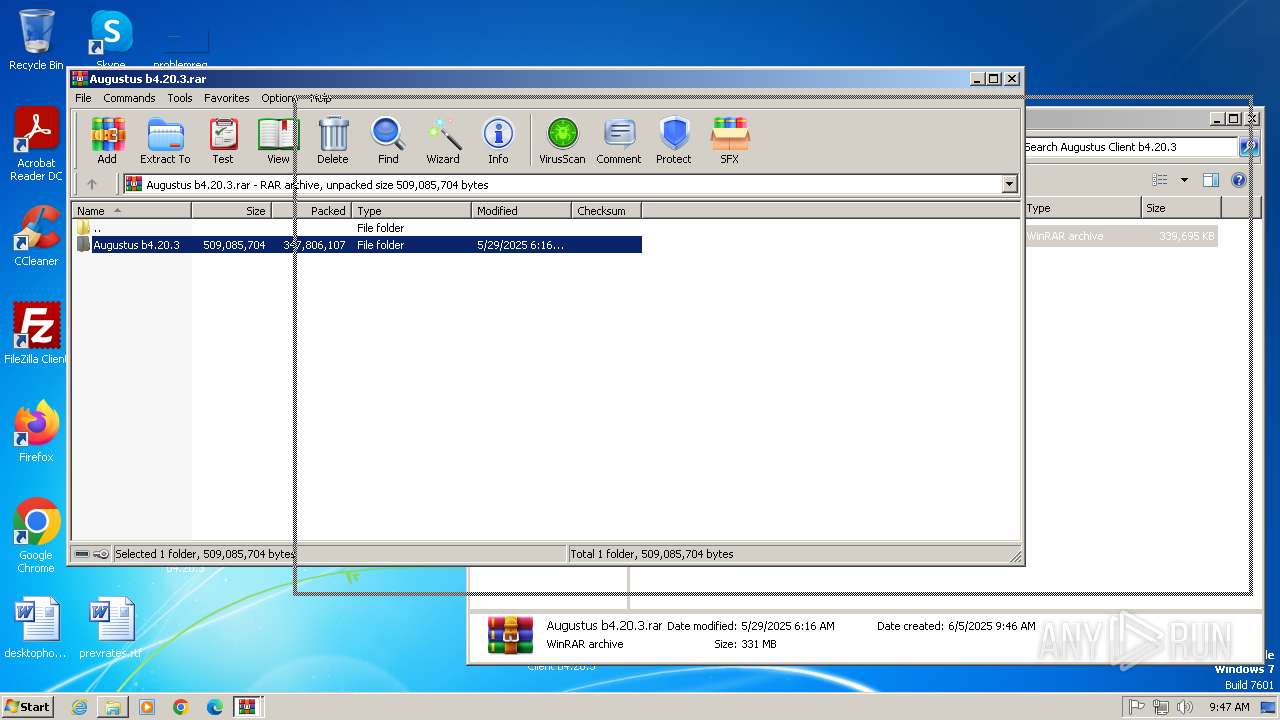This screenshot has height=720, width=1280.
Task: Click the SFX toolbar icon
Action: coord(730,140)
